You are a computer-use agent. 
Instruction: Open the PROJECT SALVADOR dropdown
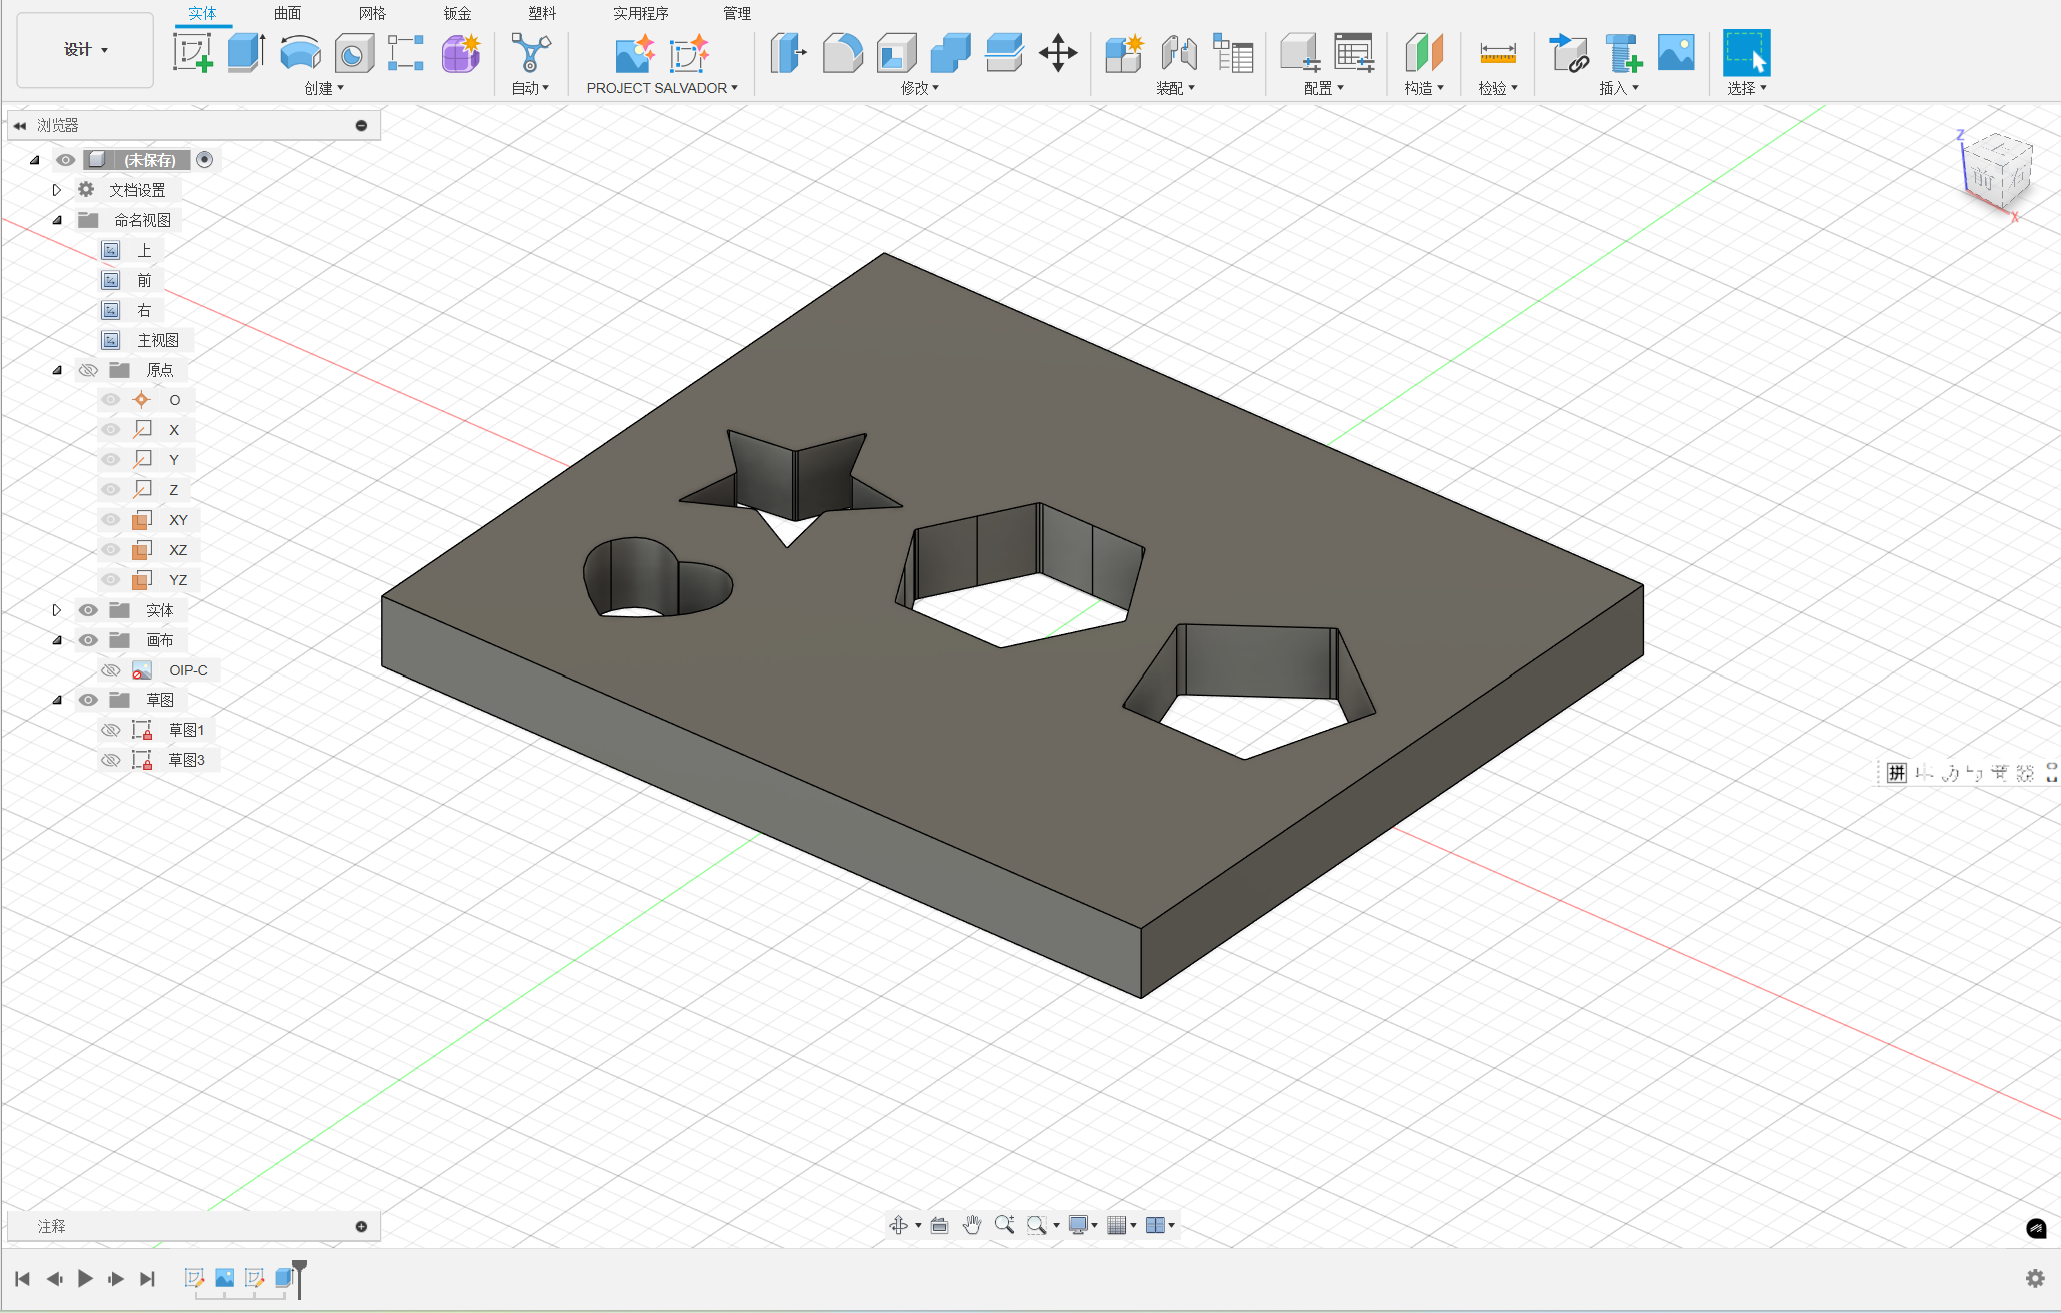[662, 88]
